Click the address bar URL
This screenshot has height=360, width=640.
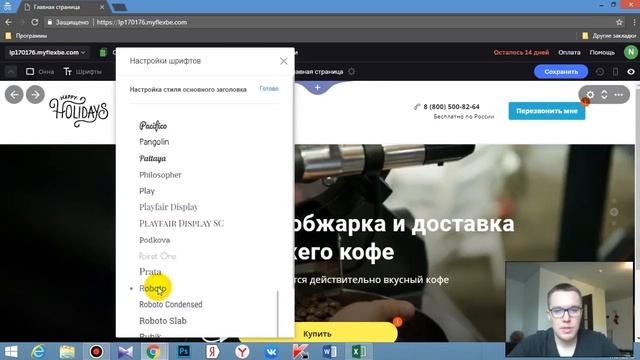point(142,22)
